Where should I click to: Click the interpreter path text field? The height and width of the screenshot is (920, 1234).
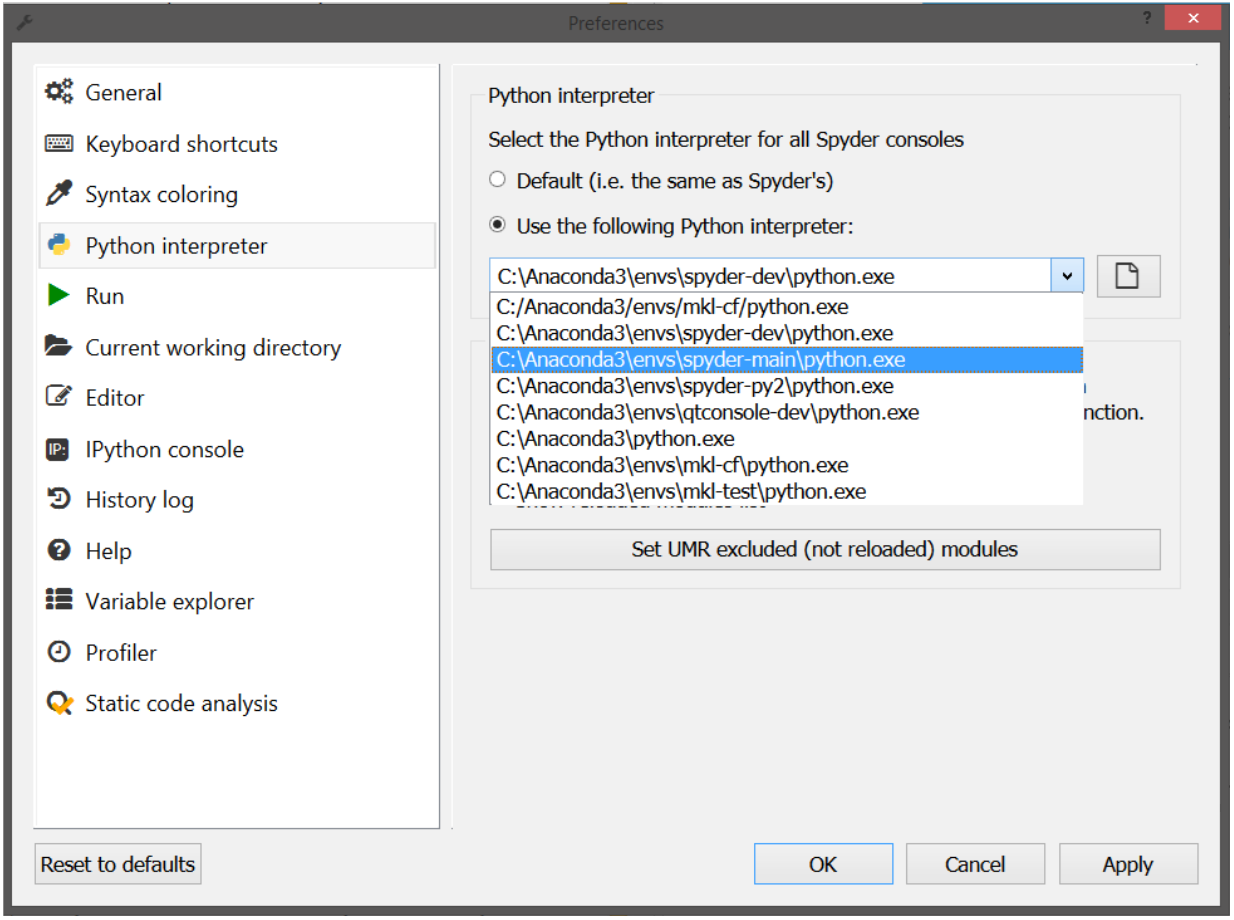click(x=770, y=276)
